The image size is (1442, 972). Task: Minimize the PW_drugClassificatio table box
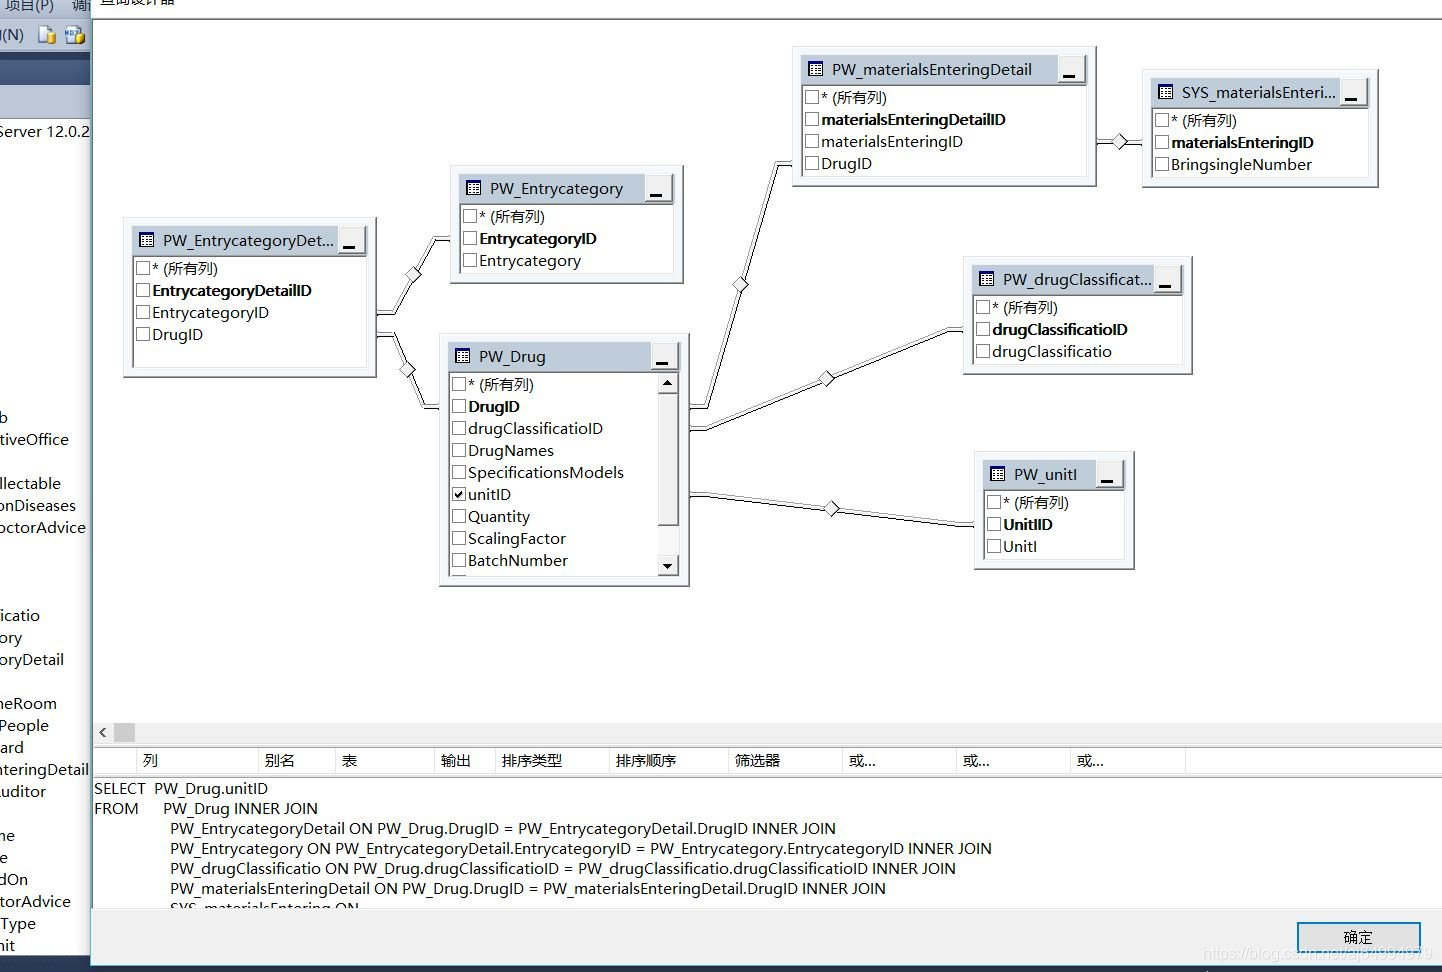(1167, 280)
